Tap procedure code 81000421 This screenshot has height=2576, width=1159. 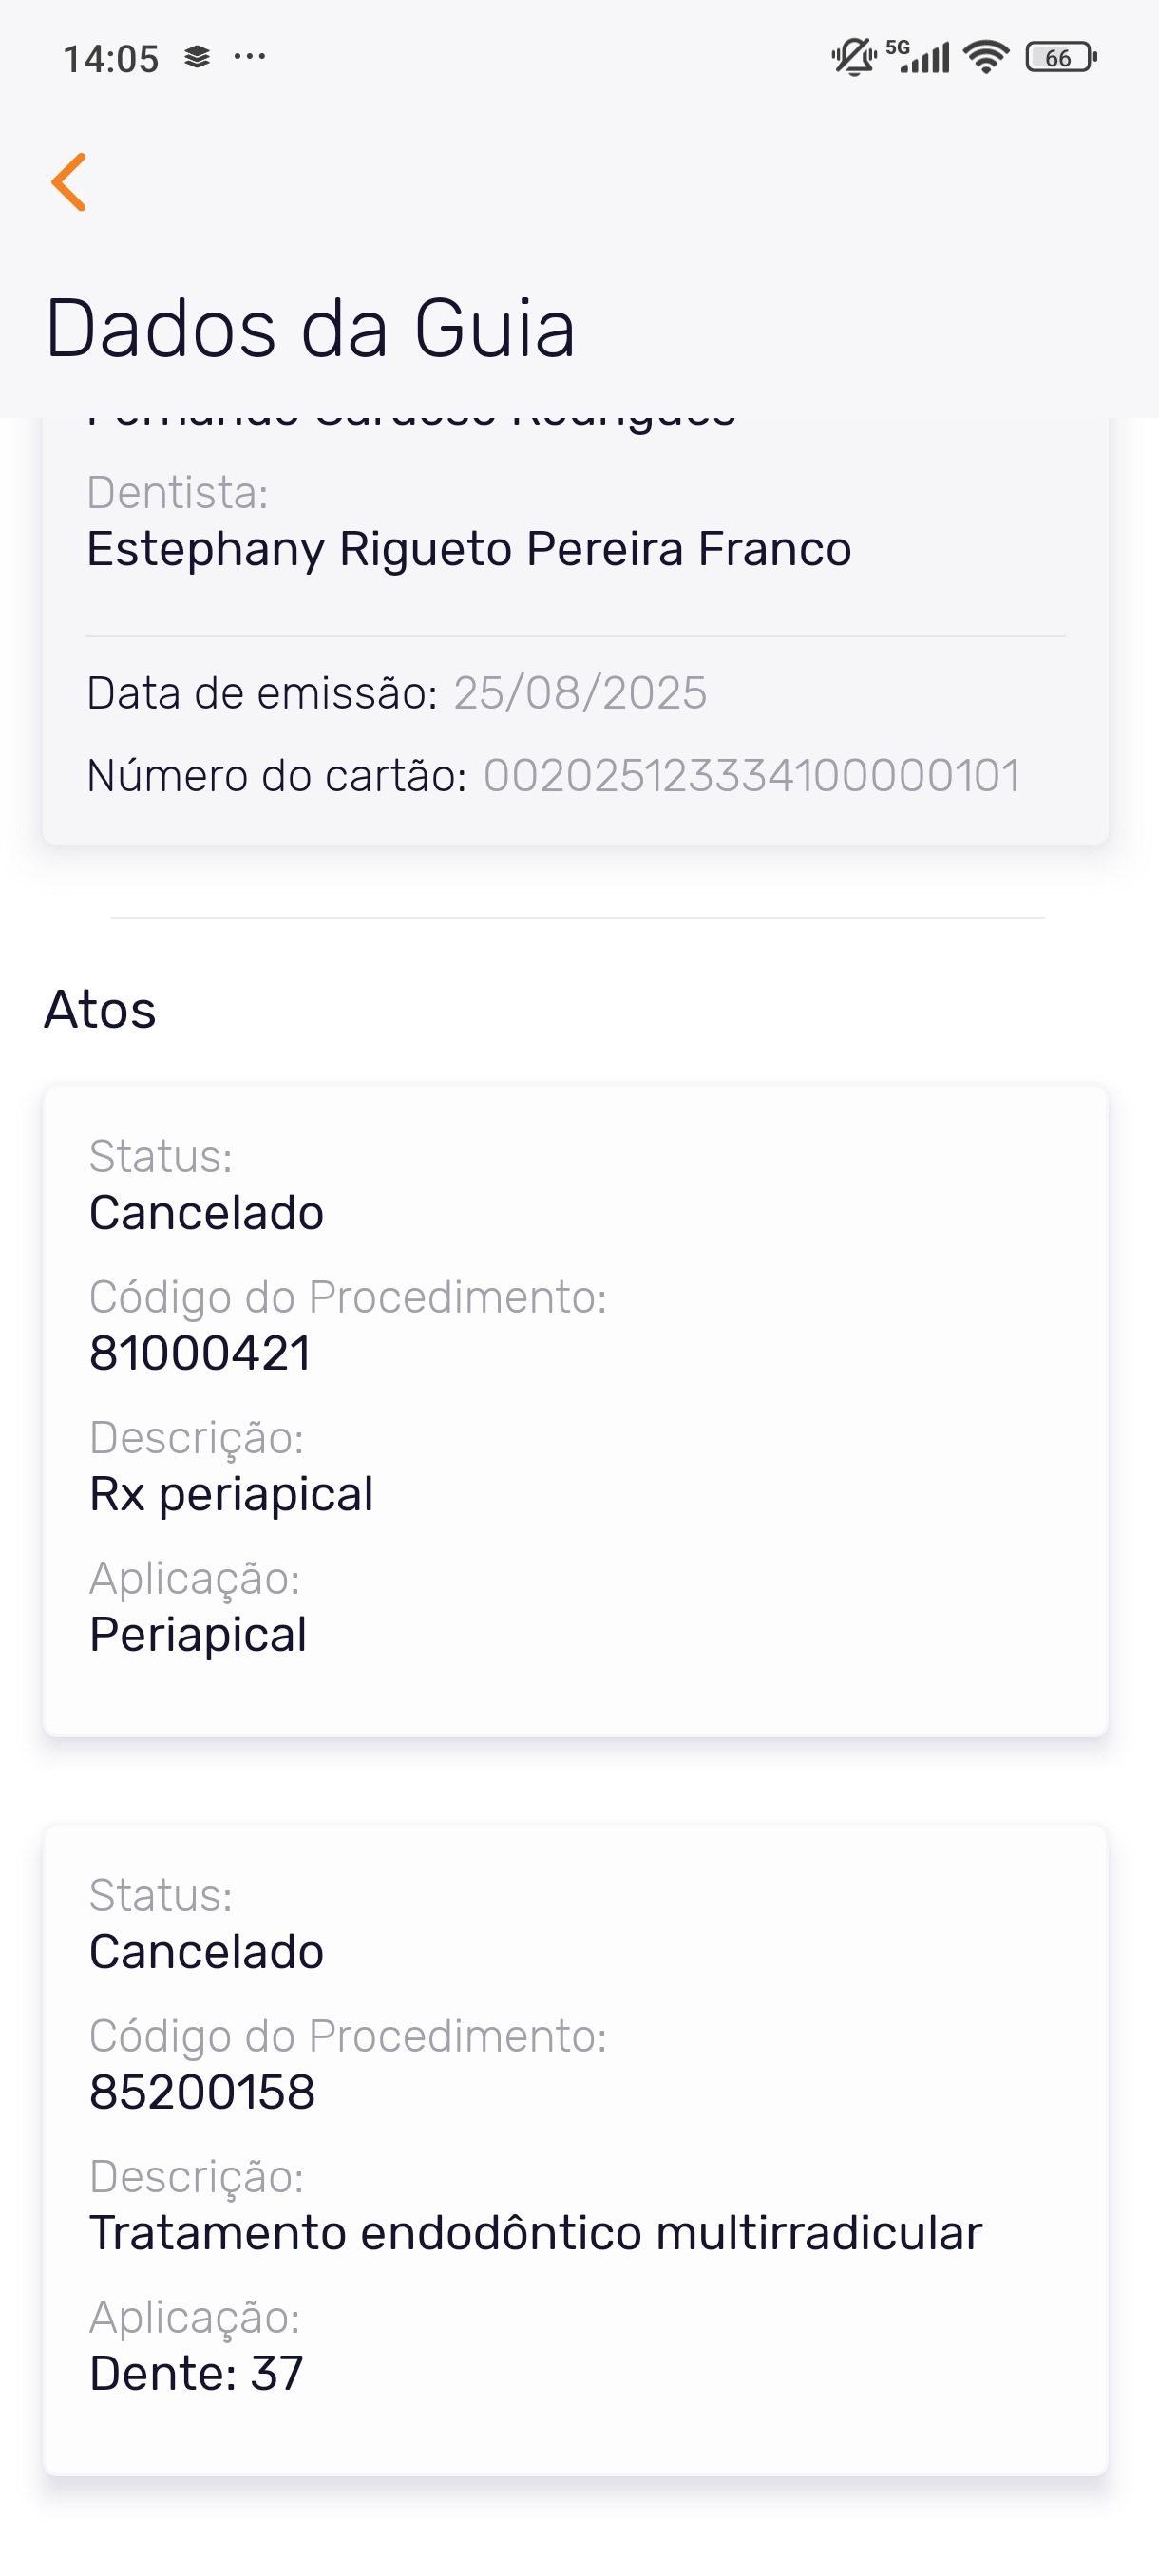click(x=200, y=1353)
